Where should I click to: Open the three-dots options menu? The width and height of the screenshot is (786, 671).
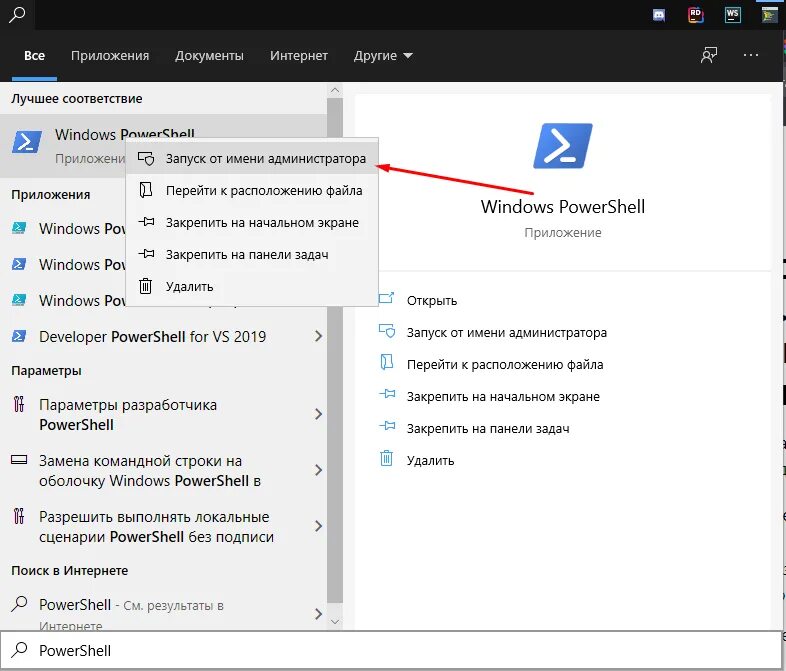750,55
